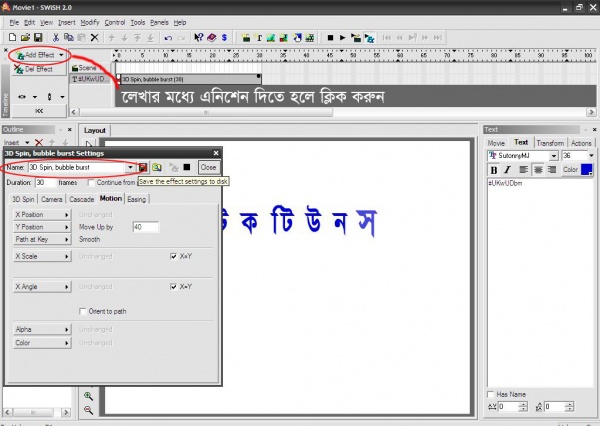Click the Zoom out magnifier icon

pyautogui.click(x=88, y=410)
